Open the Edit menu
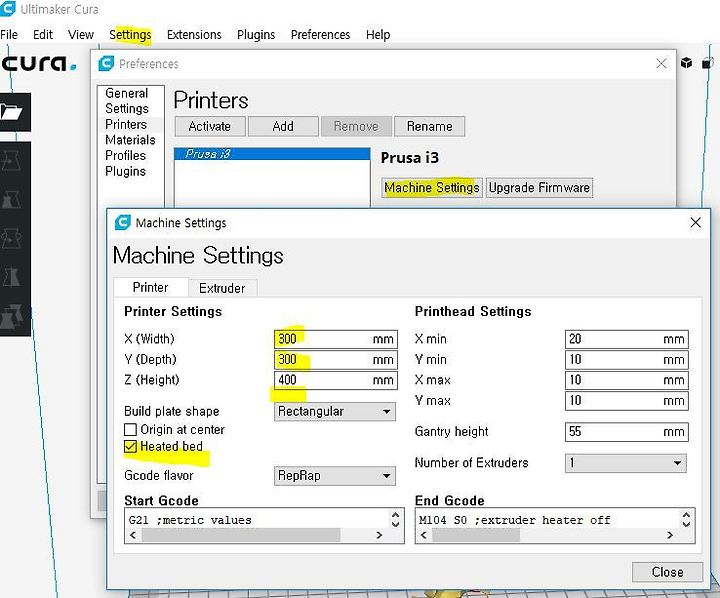The width and height of the screenshot is (720, 598). 43,34
